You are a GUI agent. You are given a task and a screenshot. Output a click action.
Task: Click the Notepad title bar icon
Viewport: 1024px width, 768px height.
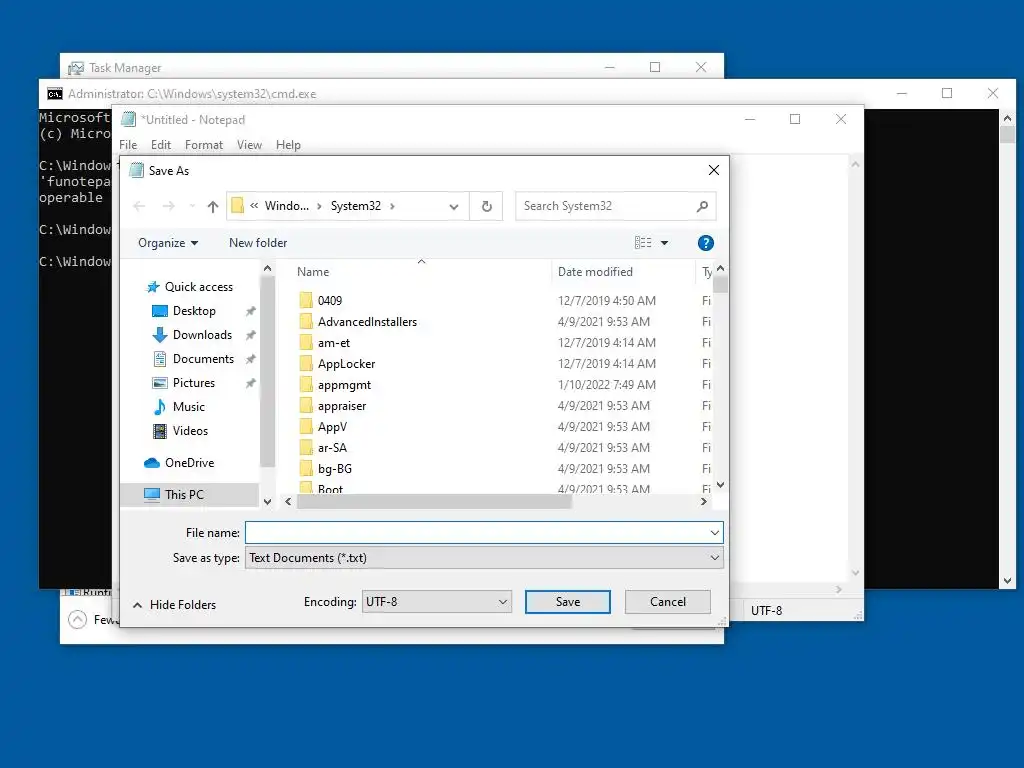pyautogui.click(x=129, y=120)
